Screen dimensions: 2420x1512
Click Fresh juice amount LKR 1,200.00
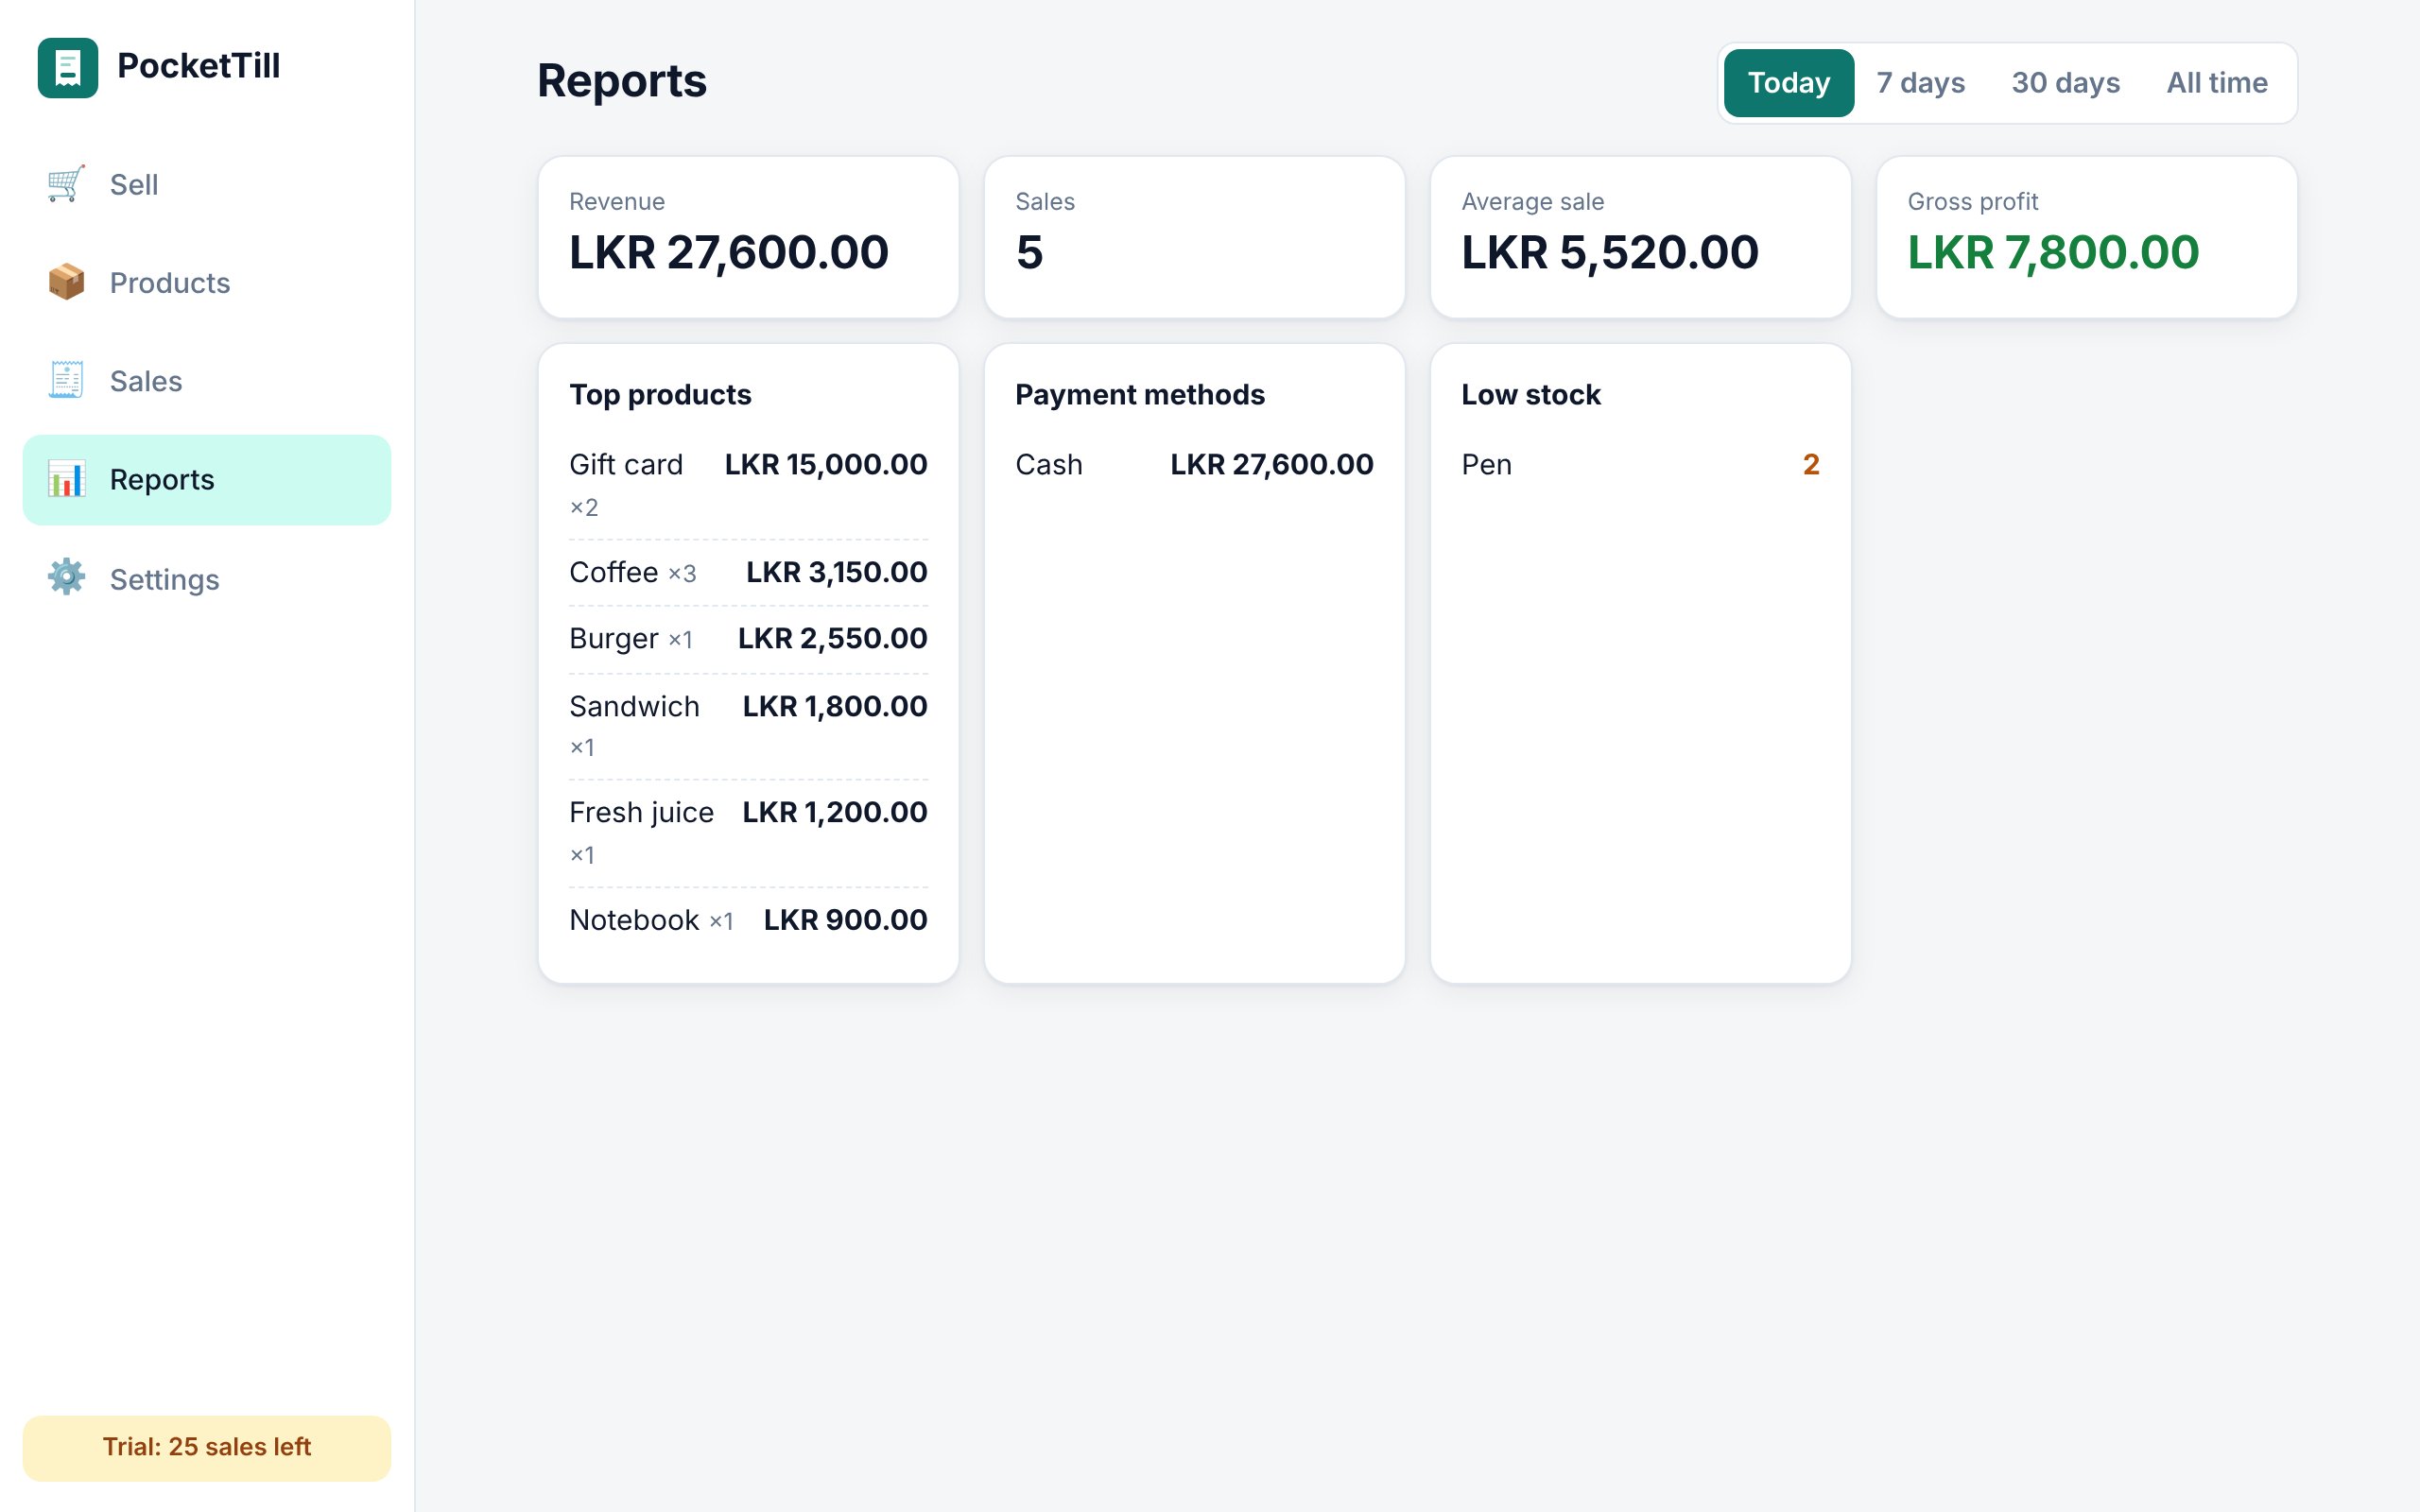[835, 812]
